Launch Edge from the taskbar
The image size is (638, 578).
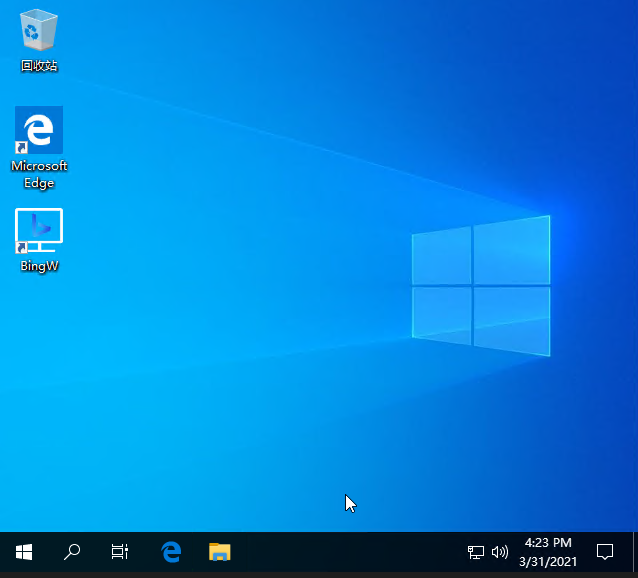click(x=171, y=552)
